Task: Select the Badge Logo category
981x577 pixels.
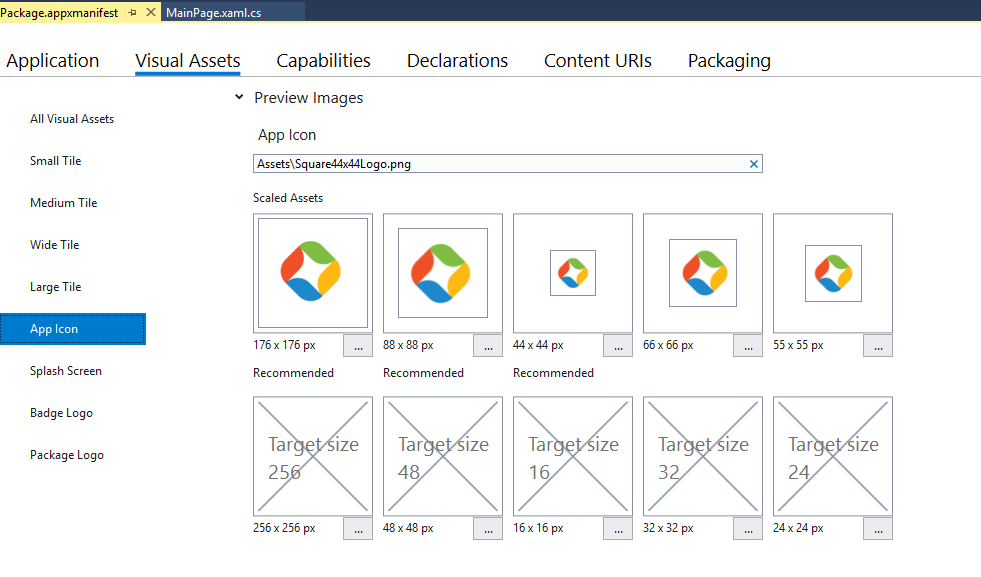Action: coord(61,412)
